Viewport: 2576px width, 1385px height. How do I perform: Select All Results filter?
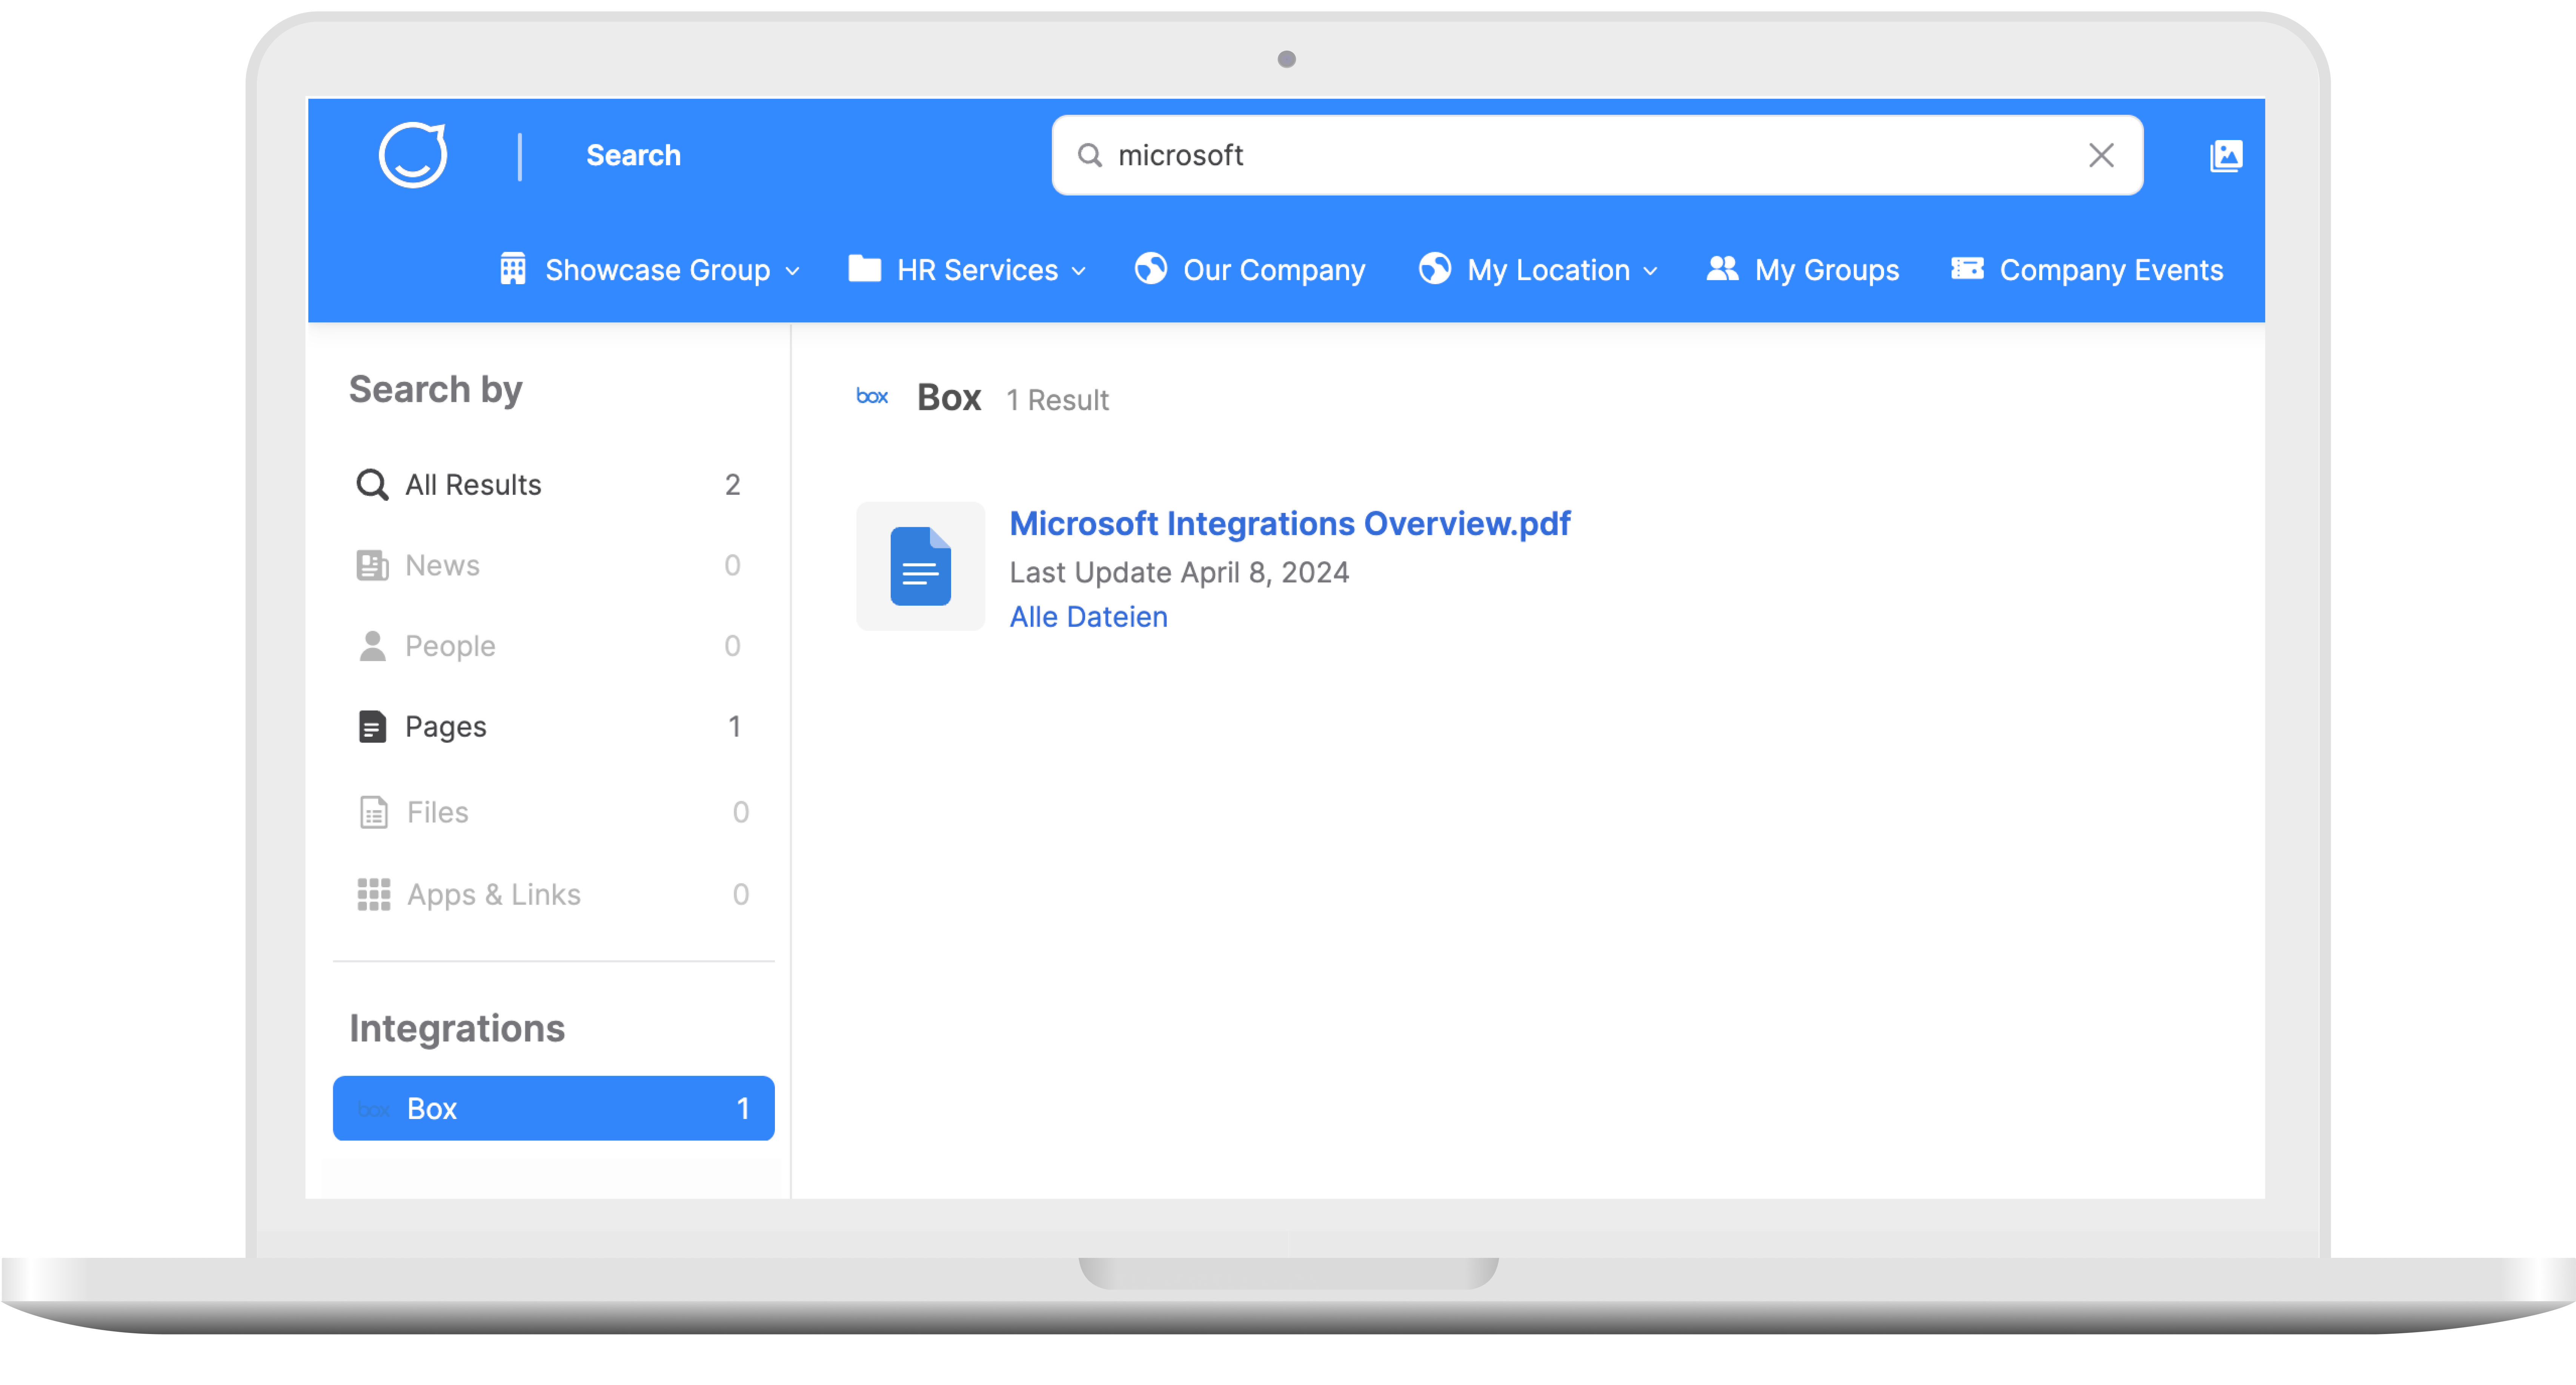[x=553, y=485]
